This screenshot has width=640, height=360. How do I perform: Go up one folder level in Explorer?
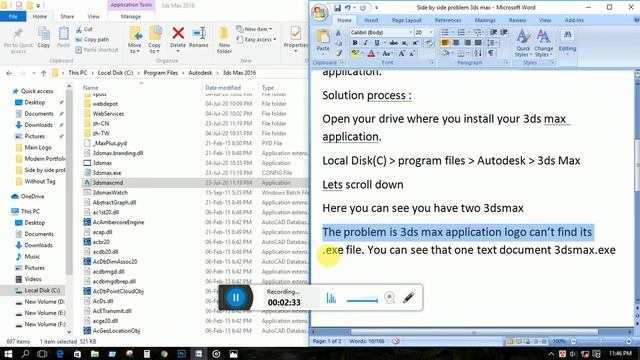pos(44,73)
